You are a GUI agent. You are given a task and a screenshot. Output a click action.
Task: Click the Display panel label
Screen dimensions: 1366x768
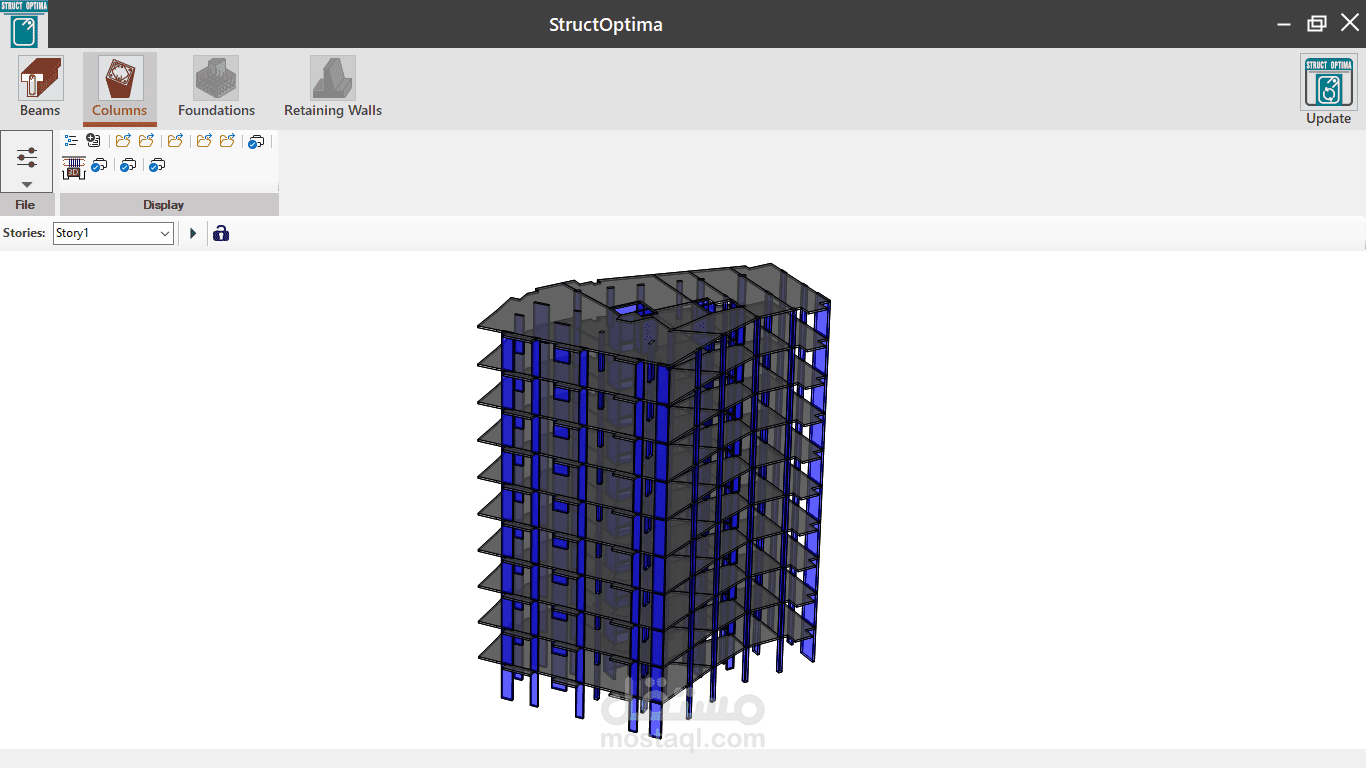coord(164,205)
